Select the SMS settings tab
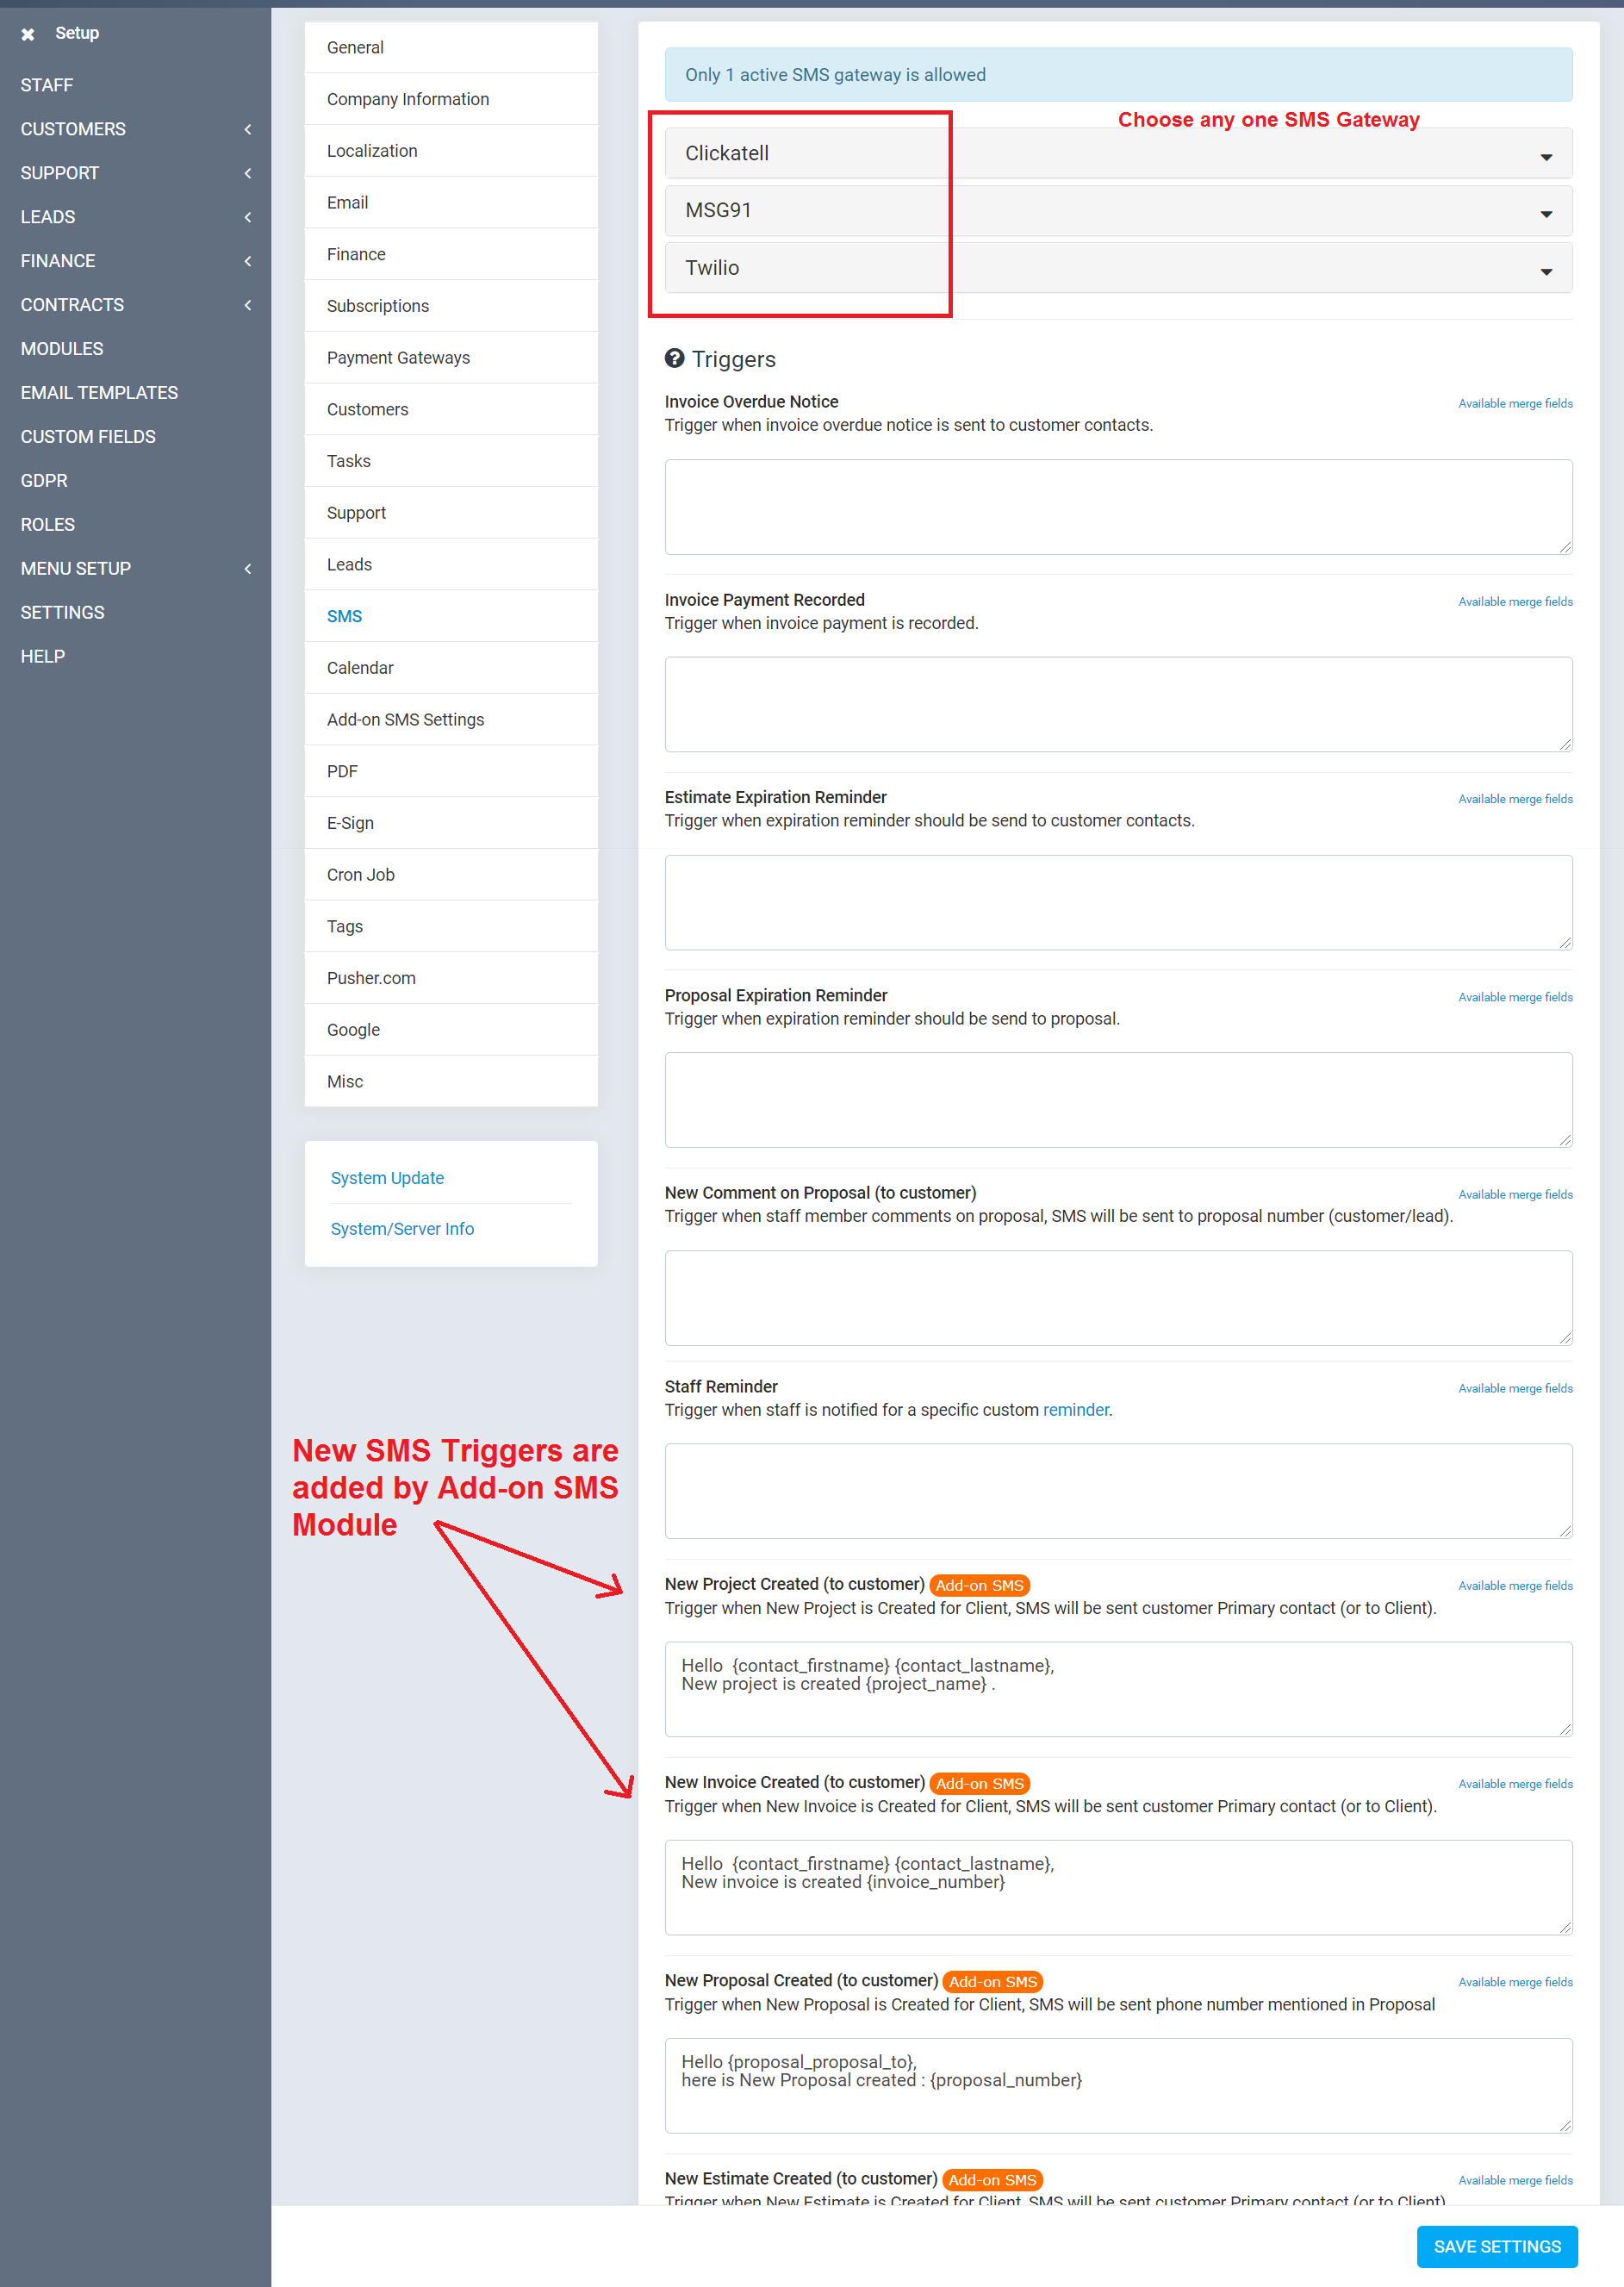The height and width of the screenshot is (2287, 1624). [x=451, y=616]
